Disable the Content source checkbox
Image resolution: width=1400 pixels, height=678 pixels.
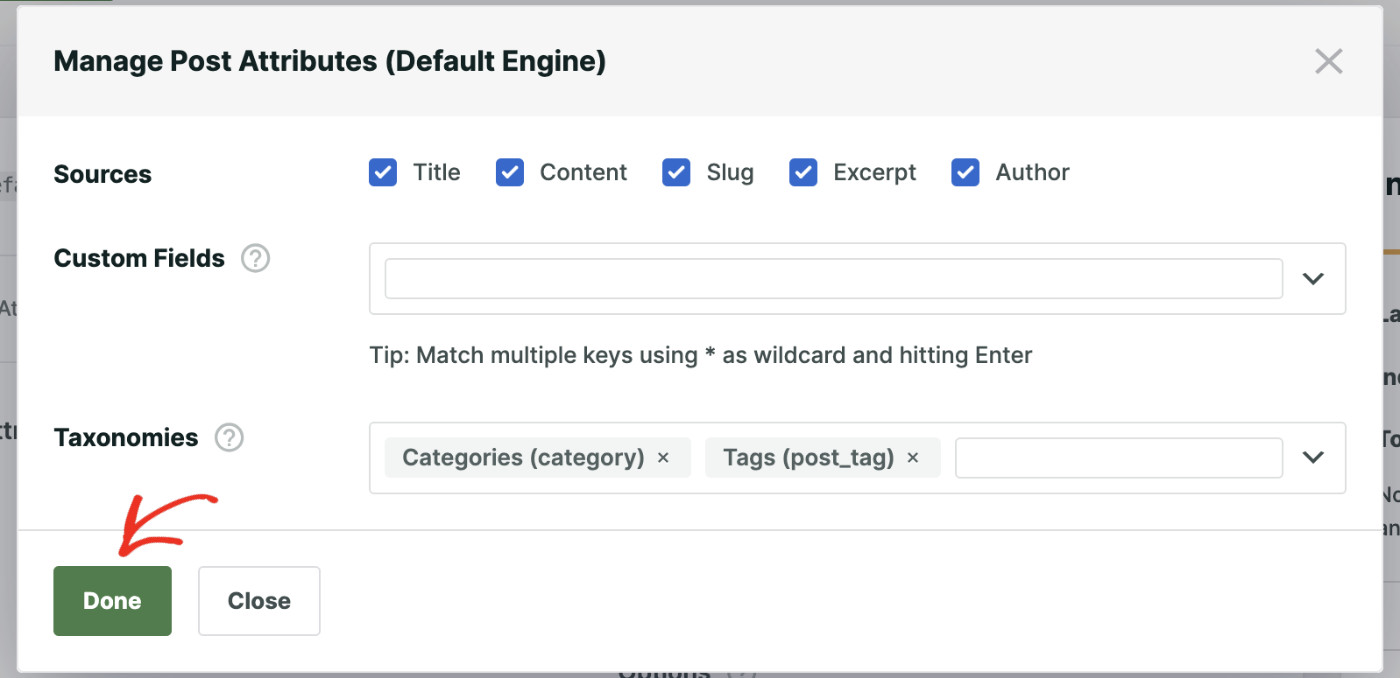pyautogui.click(x=509, y=172)
